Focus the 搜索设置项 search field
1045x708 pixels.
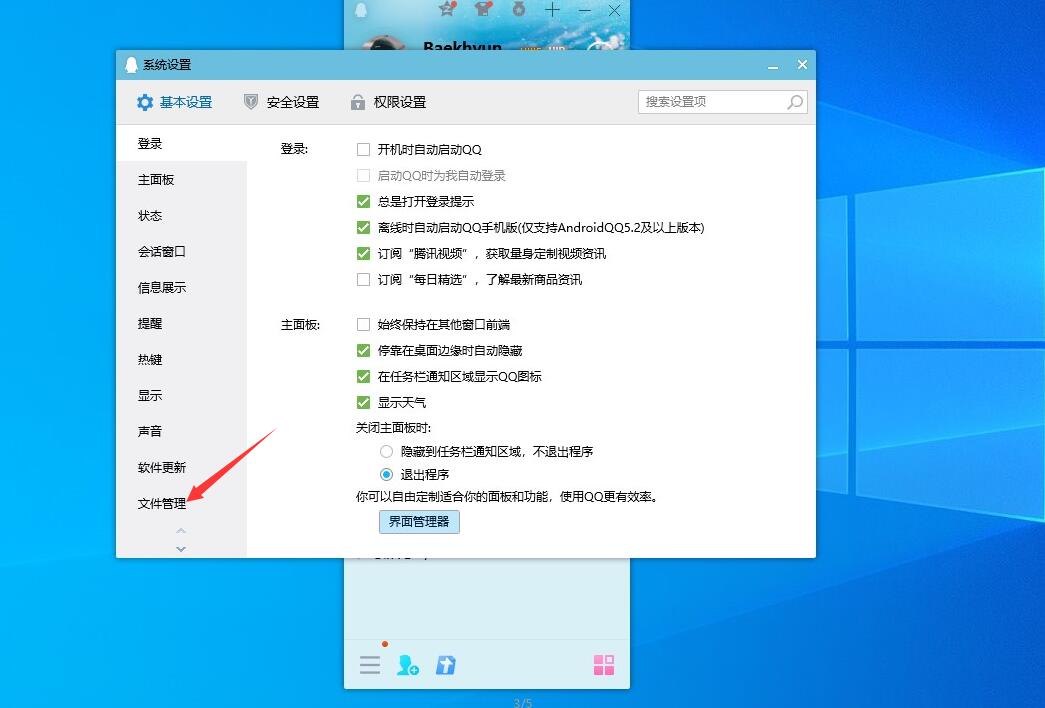(722, 102)
